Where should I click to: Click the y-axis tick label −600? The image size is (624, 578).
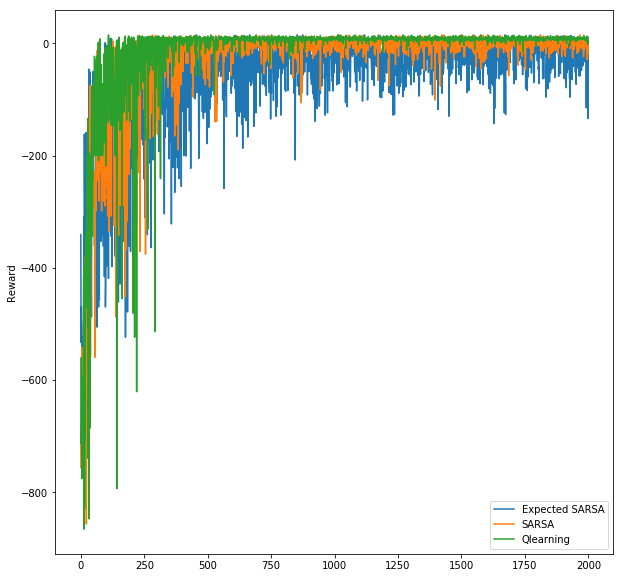coord(34,381)
